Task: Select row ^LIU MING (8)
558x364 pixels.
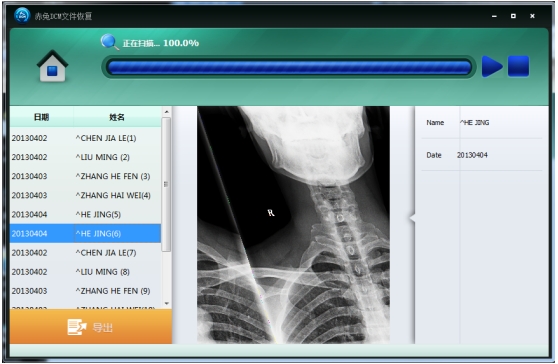Action: pyautogui.click(x=85, y=272)
